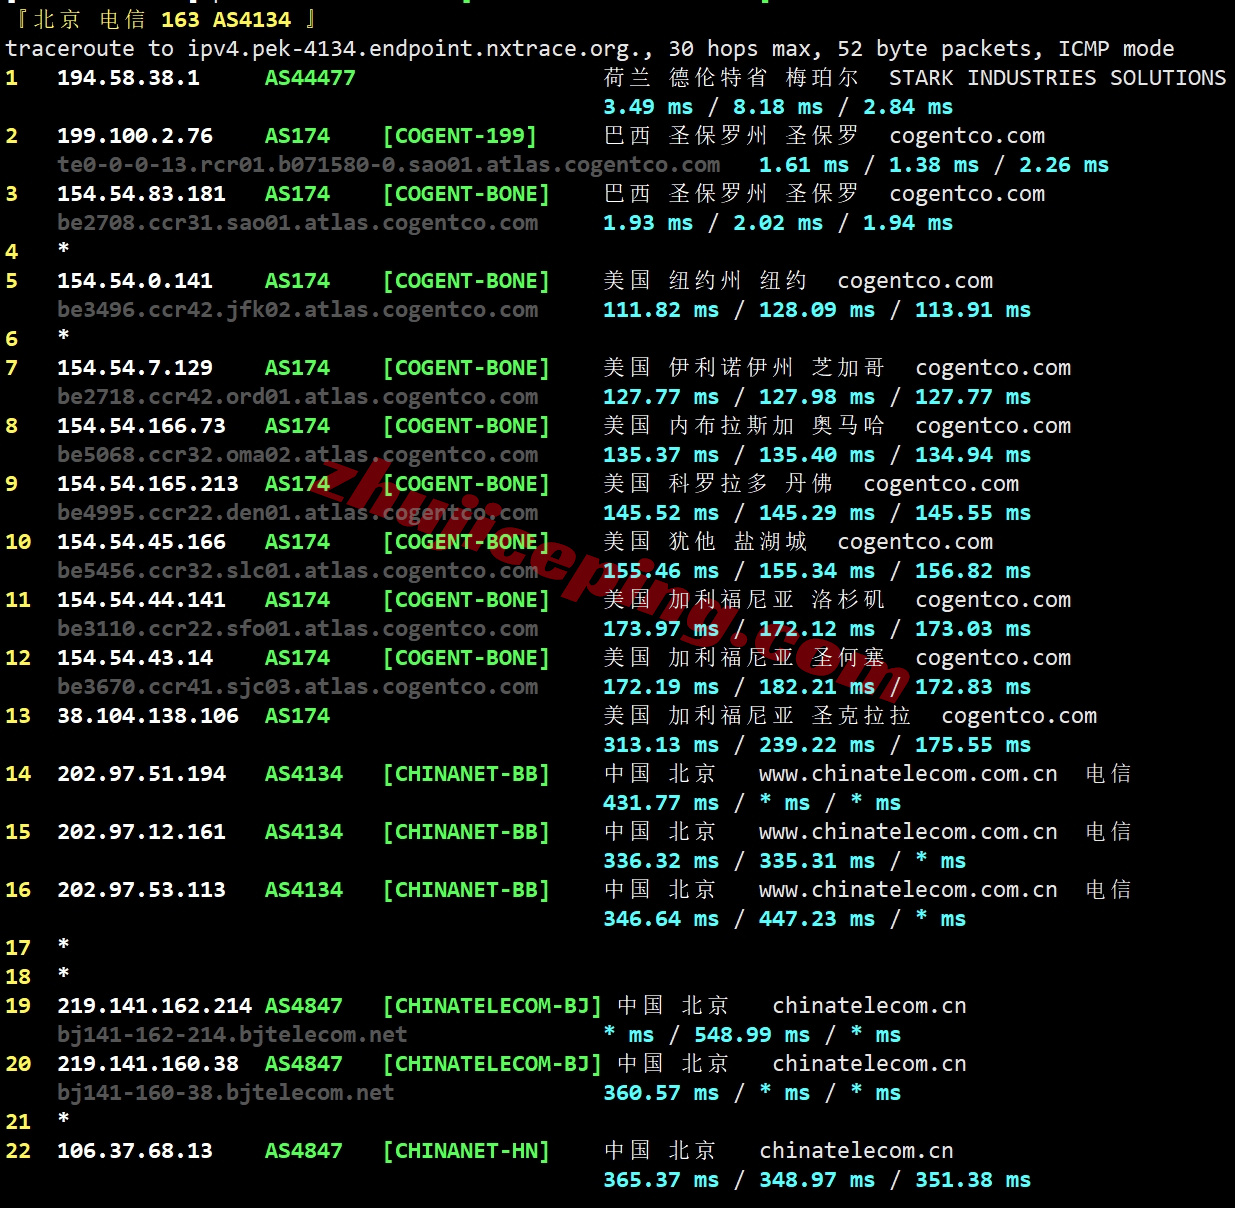Select the 431.77 ms latency value
This screenshot has width=1235, height=1208.
pyautogui.click(x=661, y=802)
